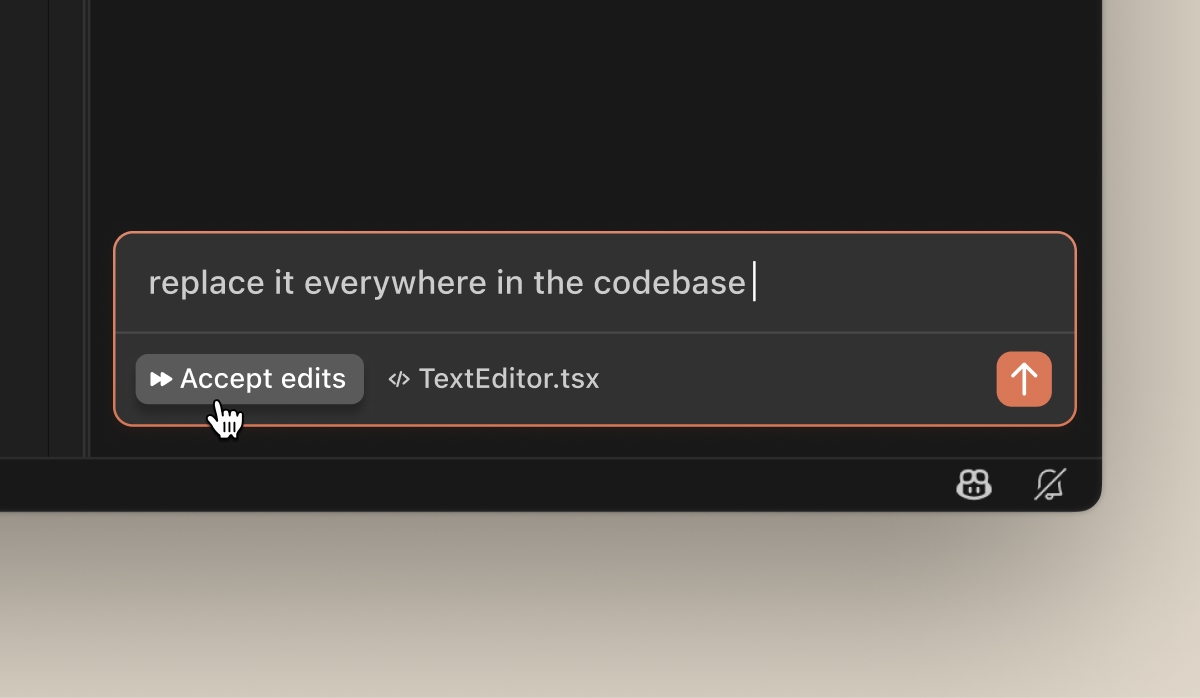Click the code brackets icon before TextEditor.tsx

pyautogui.click(x=399, y=379)
